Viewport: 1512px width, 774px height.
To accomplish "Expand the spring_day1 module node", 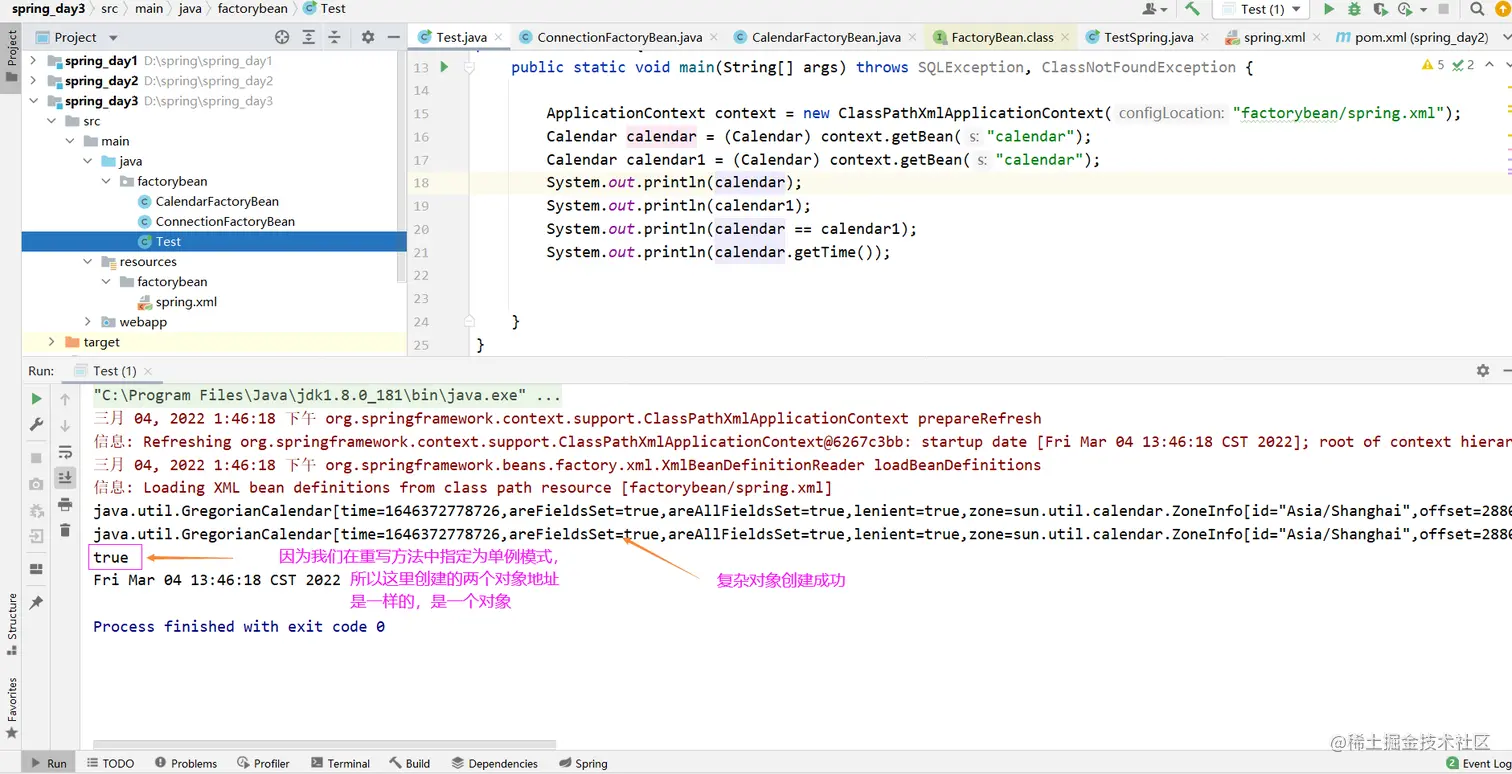I will (x=33, y=61).
